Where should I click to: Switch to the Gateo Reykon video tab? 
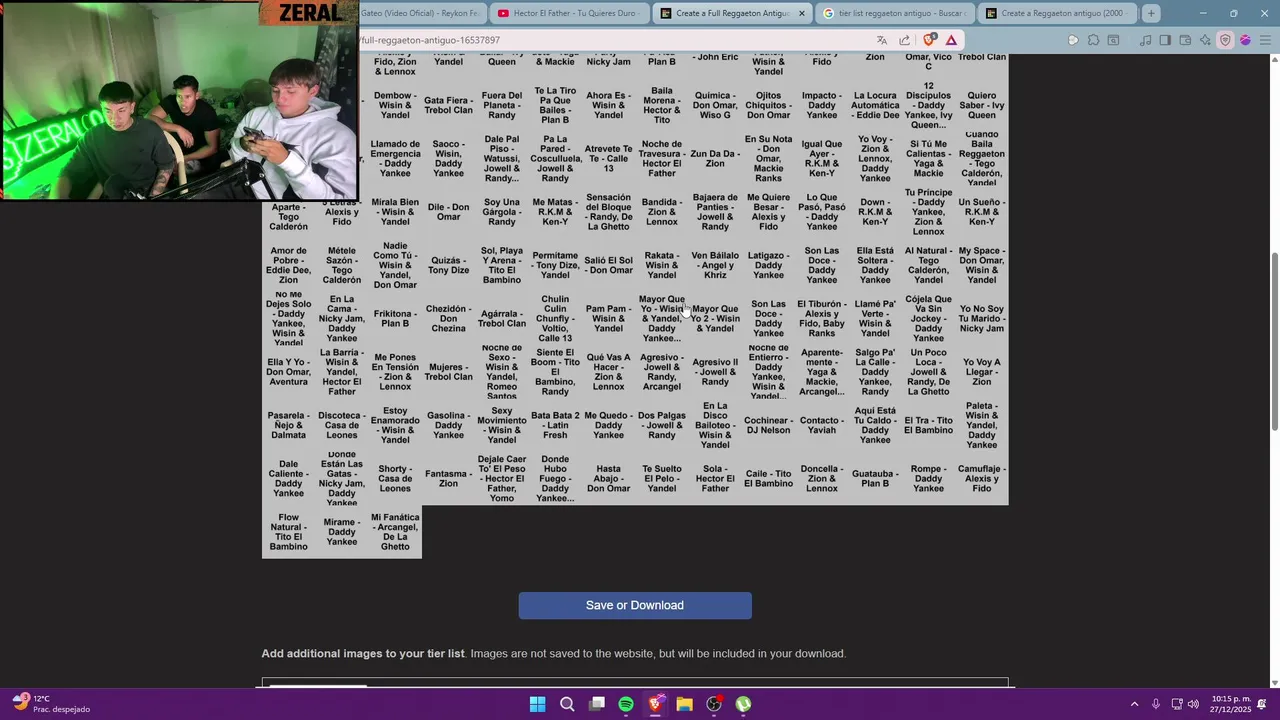click(x=422, y=13)
